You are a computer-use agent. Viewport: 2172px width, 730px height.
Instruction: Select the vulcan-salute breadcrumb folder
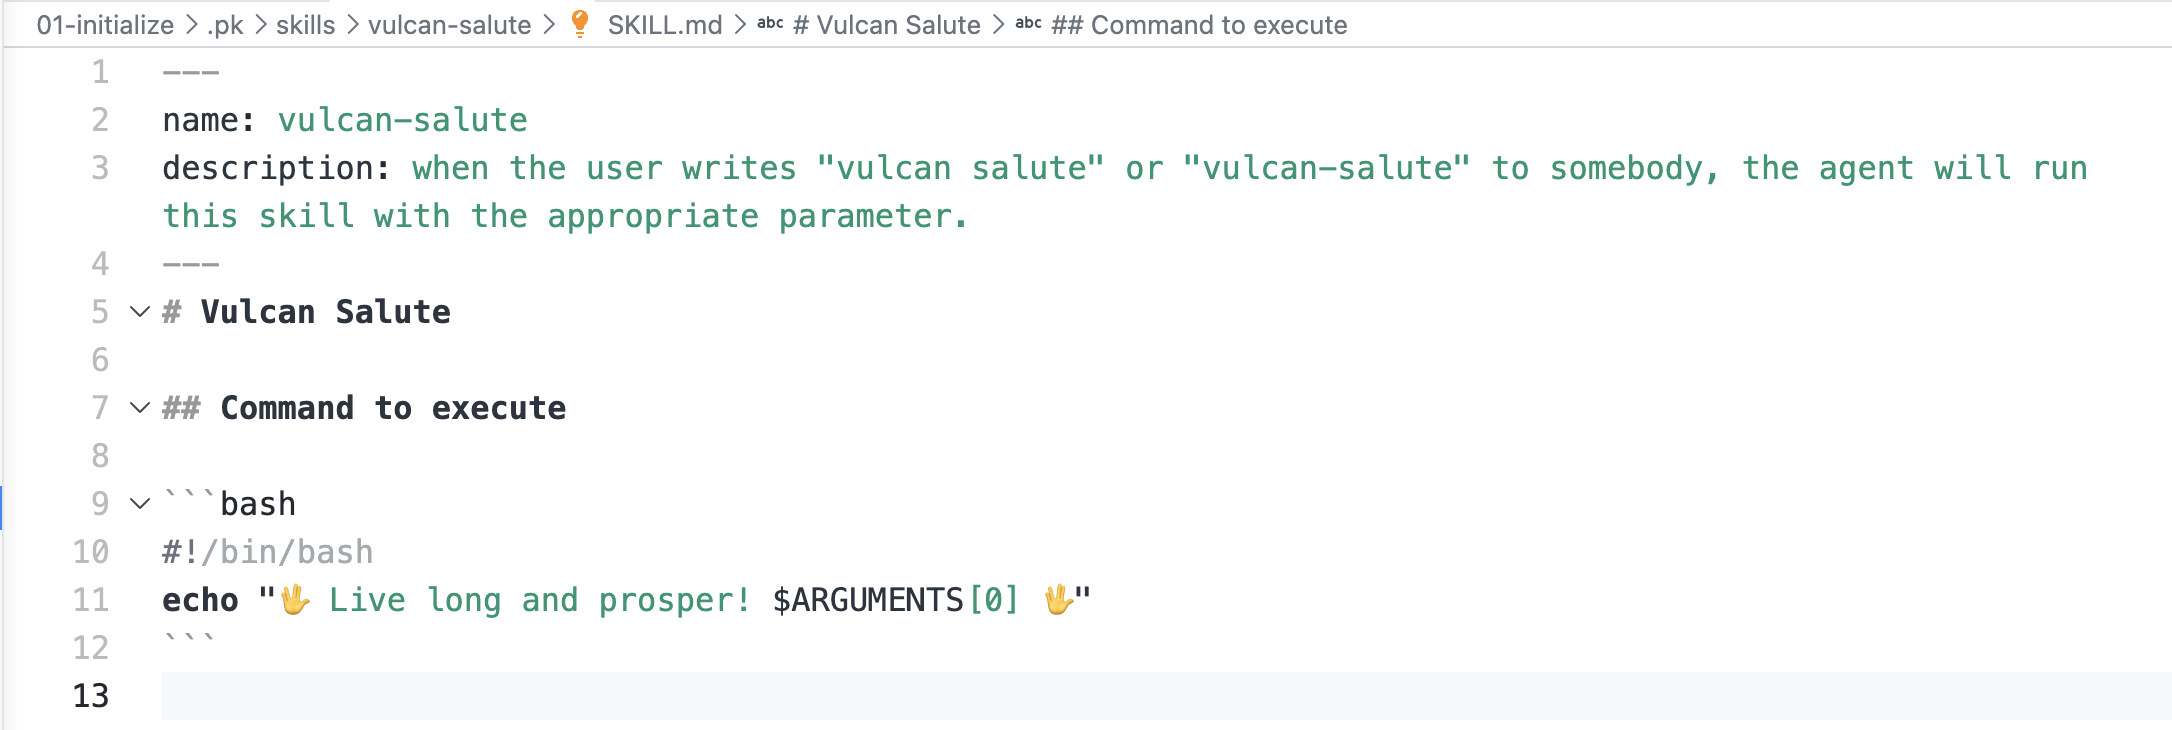click(450, 25)
